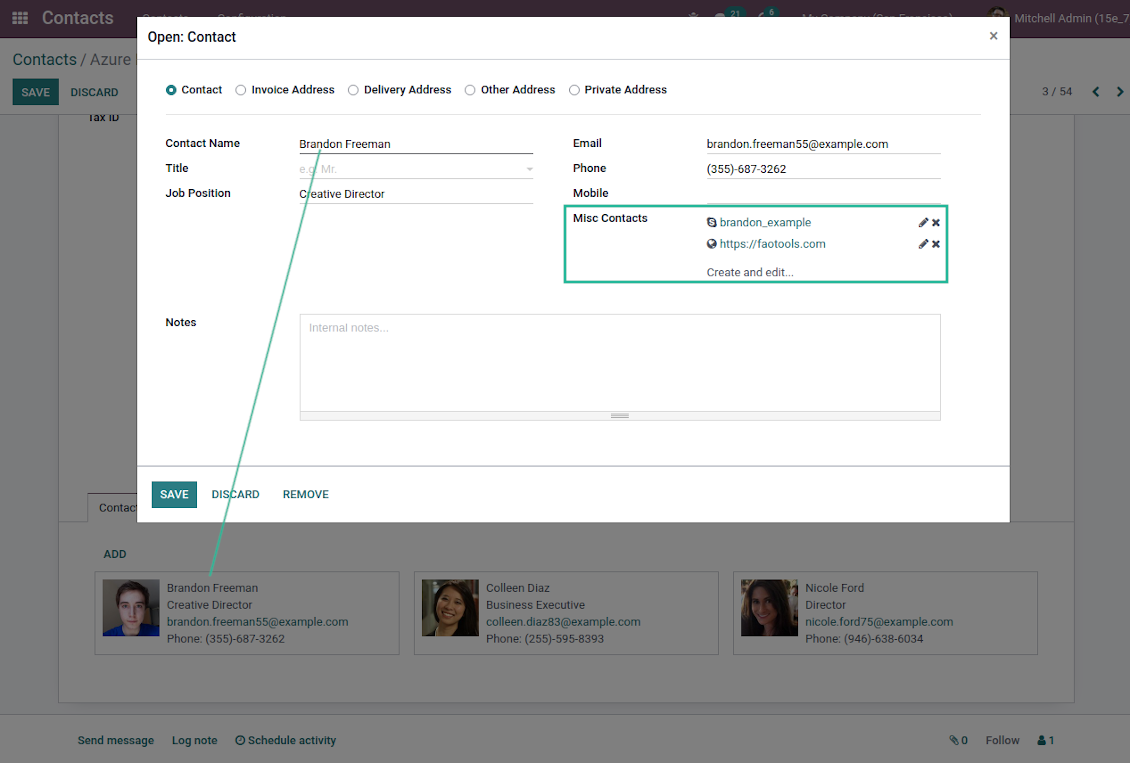Open Mitchell Admin user menu
Screen dimensions: 1130x763
(x=1060, y=18)
